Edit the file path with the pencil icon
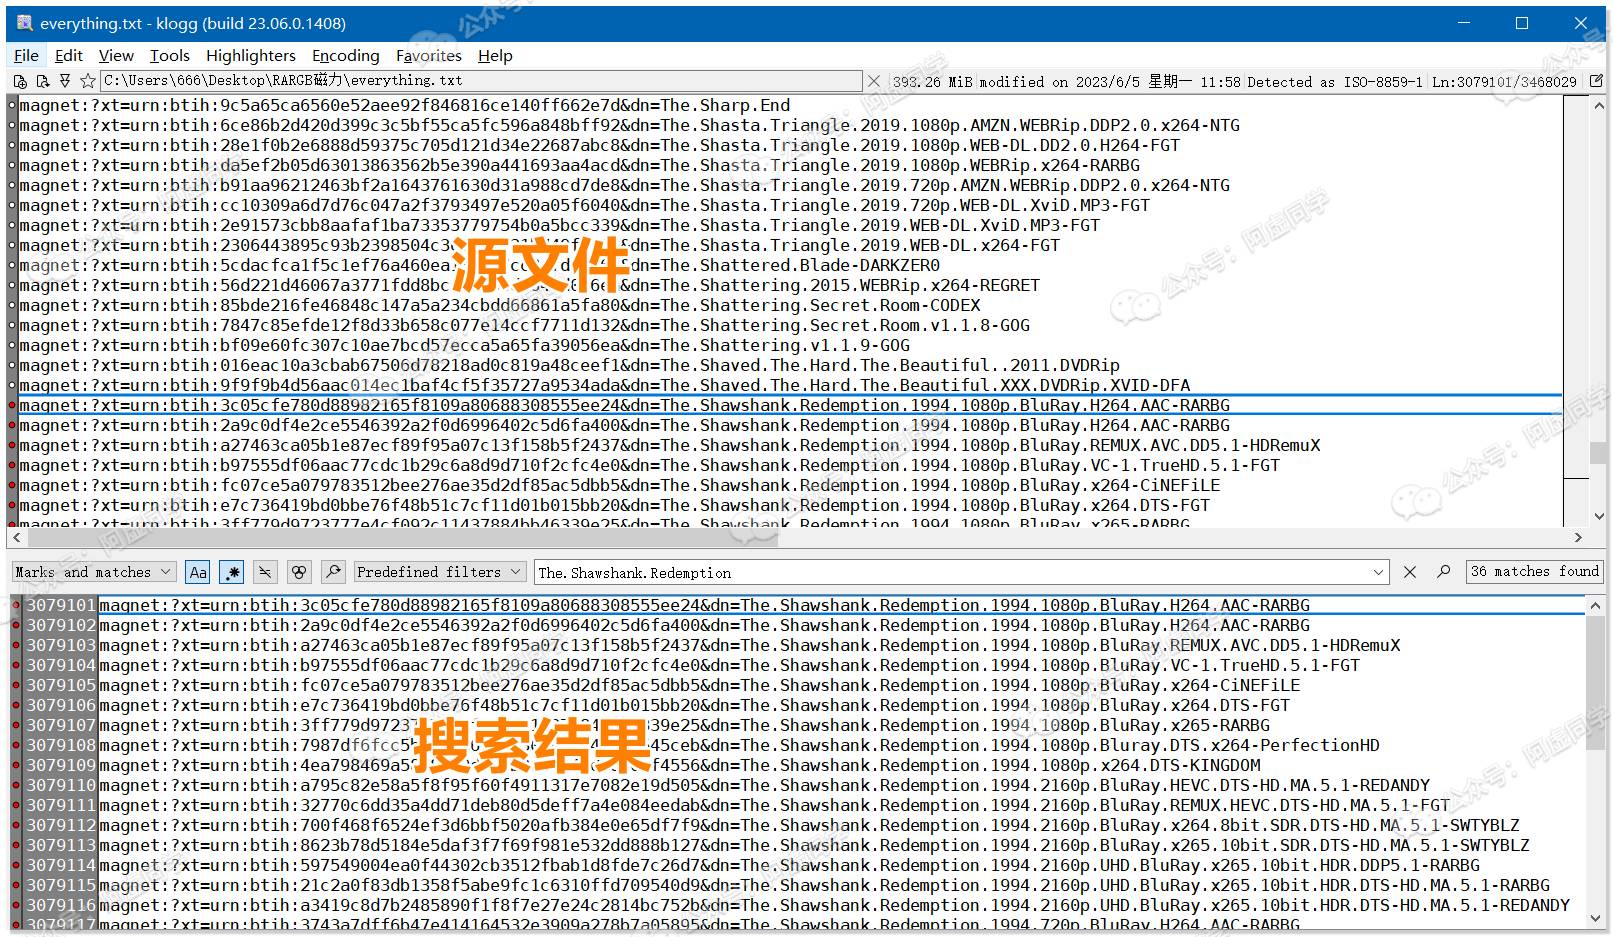 [1595, 81]
